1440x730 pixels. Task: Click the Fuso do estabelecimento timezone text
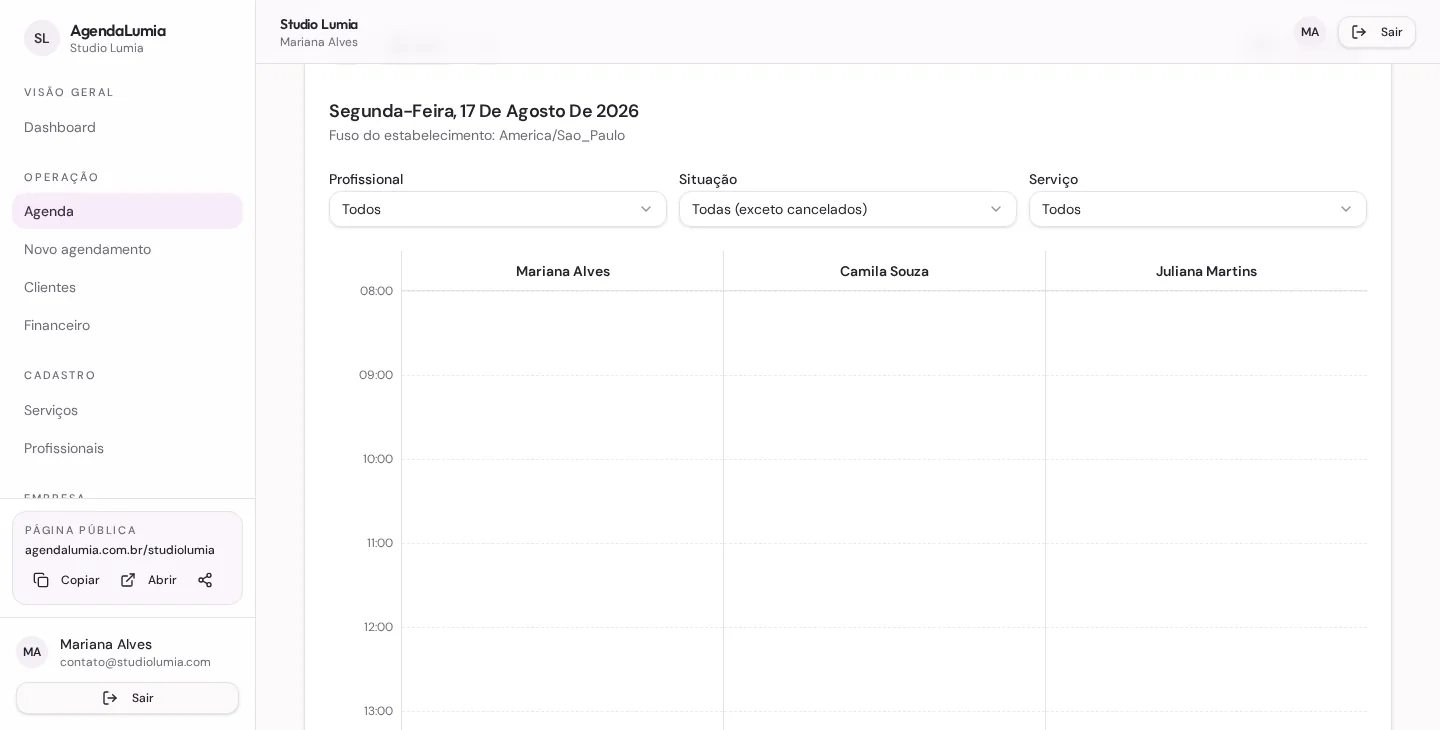click(477, 135)
